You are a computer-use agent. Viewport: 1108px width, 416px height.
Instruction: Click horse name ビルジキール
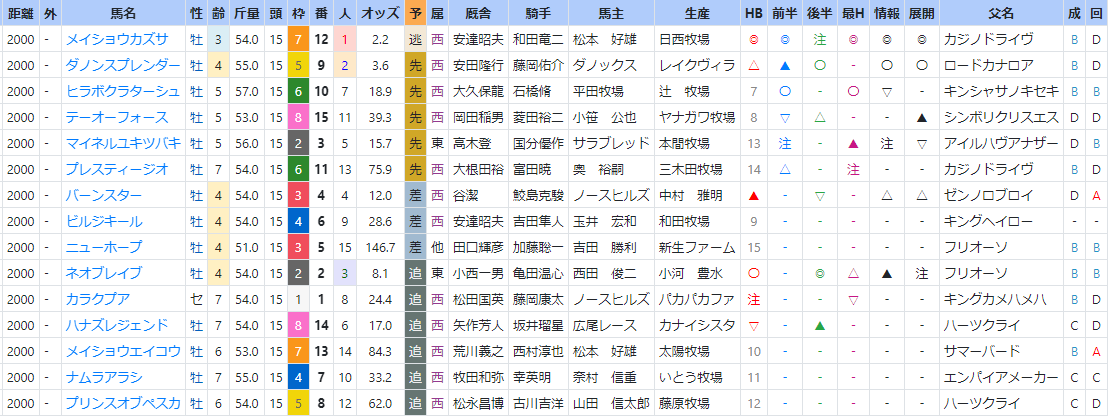click(104, 221)
